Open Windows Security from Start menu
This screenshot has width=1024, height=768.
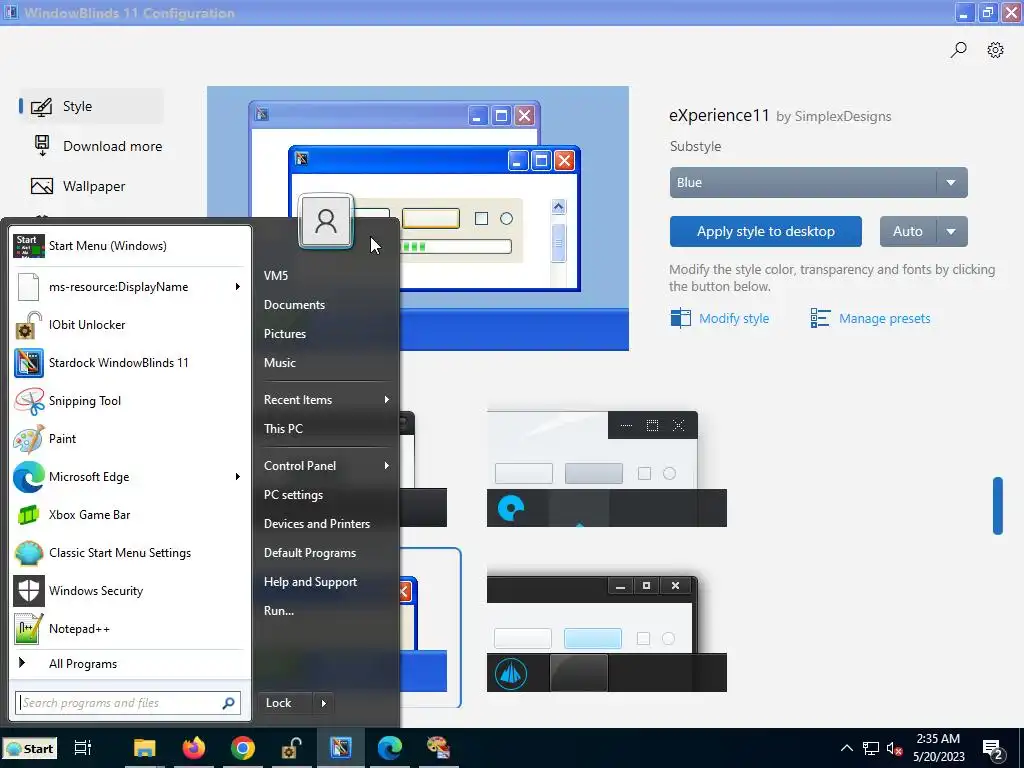[x=129, y=590]
